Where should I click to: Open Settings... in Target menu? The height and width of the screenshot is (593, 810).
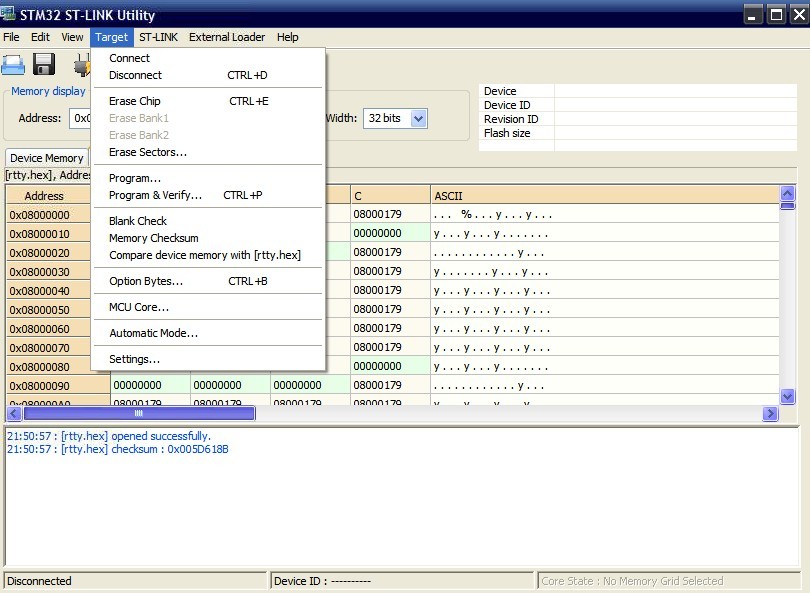208,358
